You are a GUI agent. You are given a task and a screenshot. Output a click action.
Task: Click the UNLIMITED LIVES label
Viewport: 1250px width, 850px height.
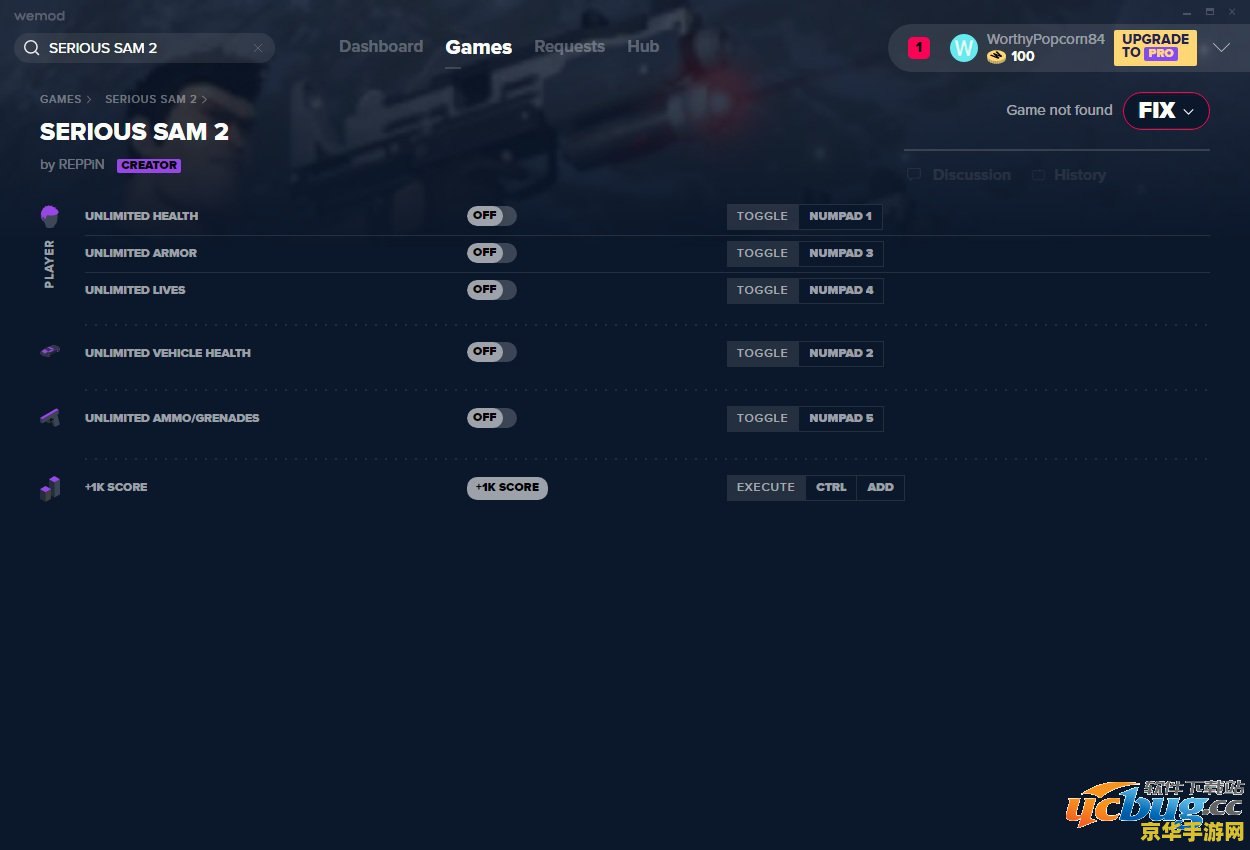click(x=135, y=290)
